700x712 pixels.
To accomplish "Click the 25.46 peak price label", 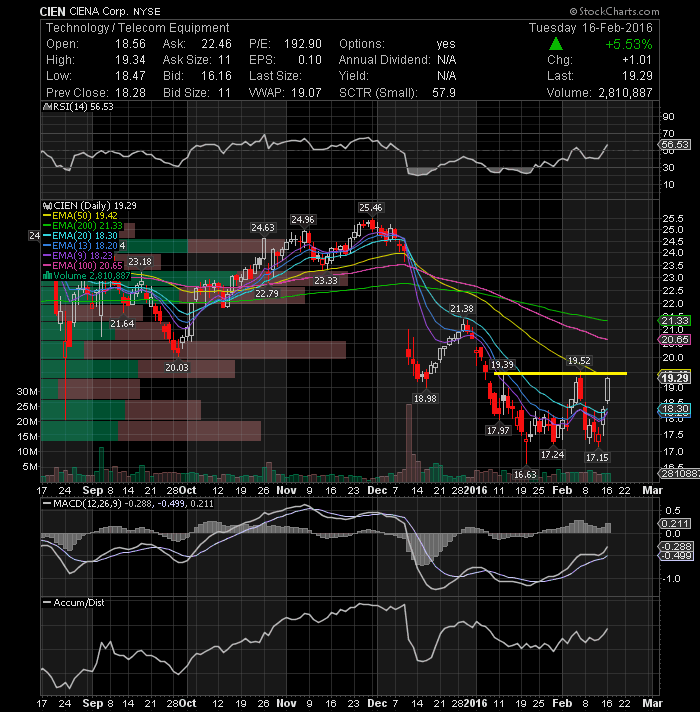I will coord(370,208).
